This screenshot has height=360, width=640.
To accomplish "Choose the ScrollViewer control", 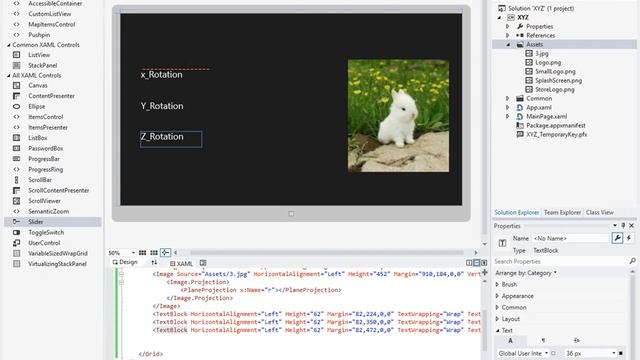I will click(44, 201).
